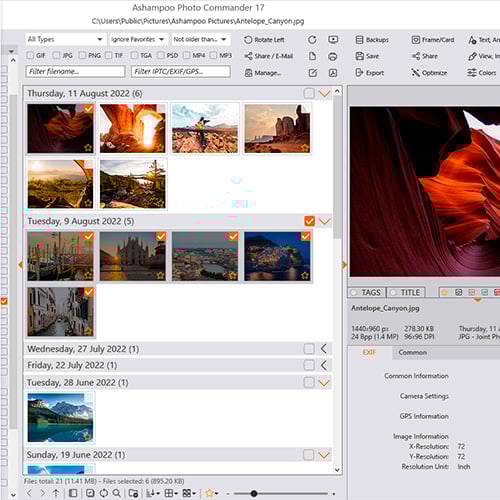This screenshot has height=500, width=500.
Task: Click the refresh icon in bottom toolbar
Action: click(x=104, y=493)
